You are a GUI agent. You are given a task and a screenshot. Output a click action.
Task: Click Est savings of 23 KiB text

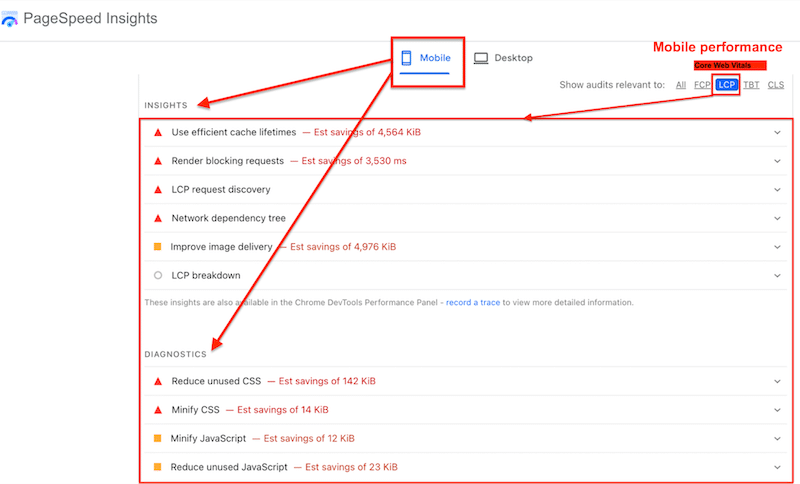tap(352, 467)
